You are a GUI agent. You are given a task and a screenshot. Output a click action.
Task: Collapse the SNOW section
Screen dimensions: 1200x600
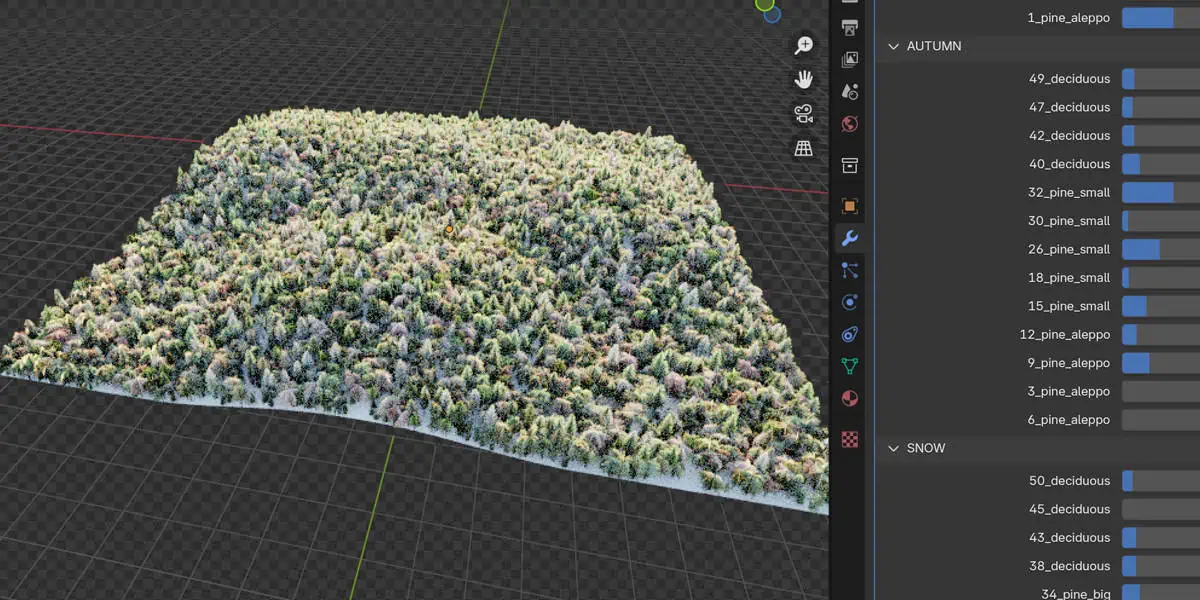893,448
